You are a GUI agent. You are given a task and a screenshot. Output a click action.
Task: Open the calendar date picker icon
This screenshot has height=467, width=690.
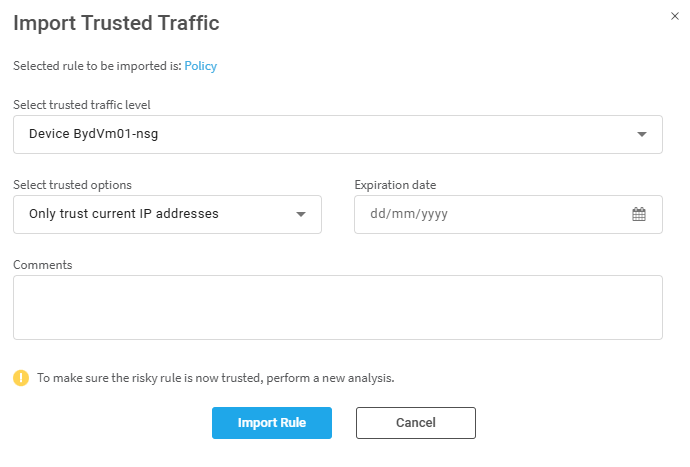click(x=639, y=214)
